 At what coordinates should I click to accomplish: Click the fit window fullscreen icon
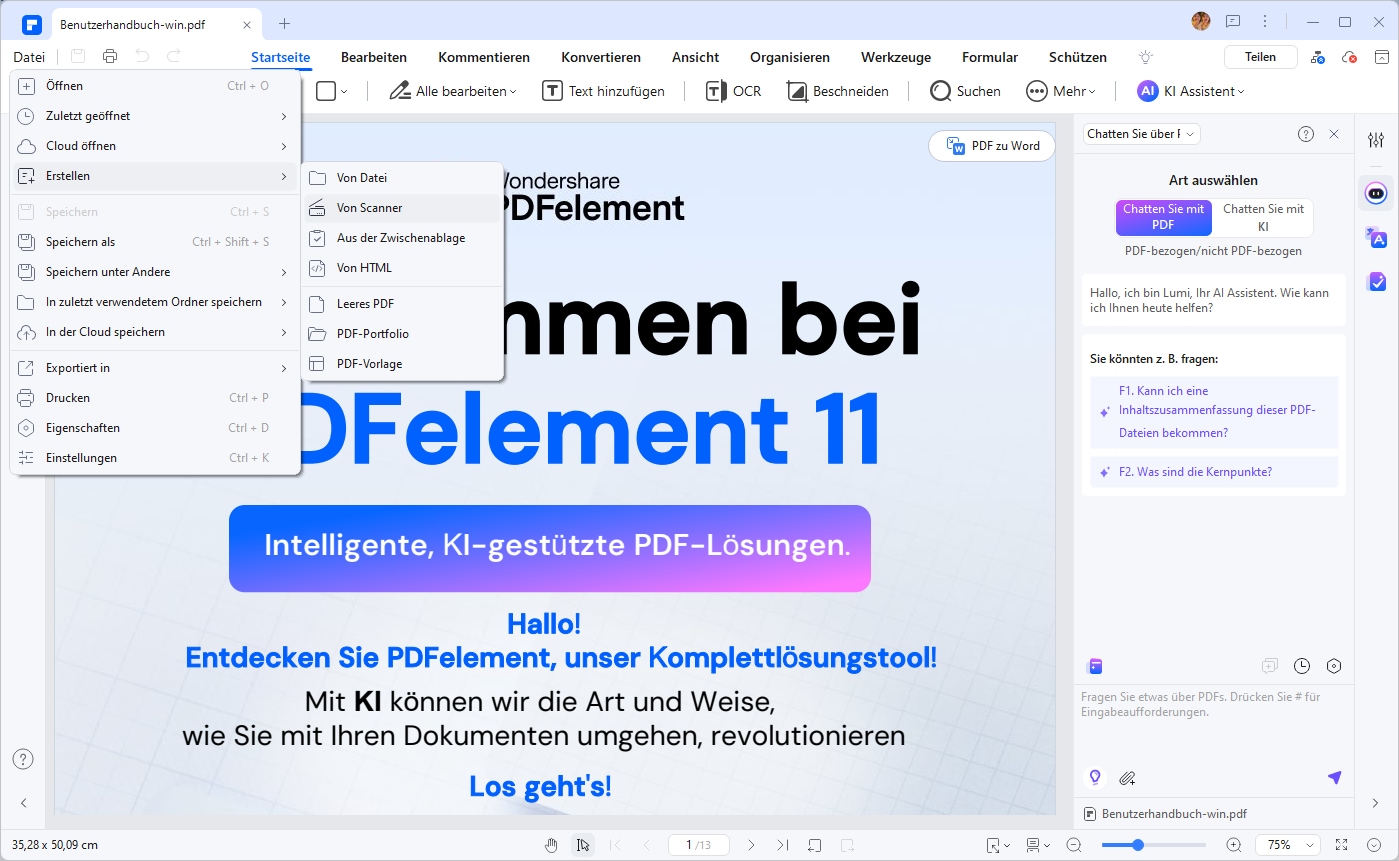1342,845
